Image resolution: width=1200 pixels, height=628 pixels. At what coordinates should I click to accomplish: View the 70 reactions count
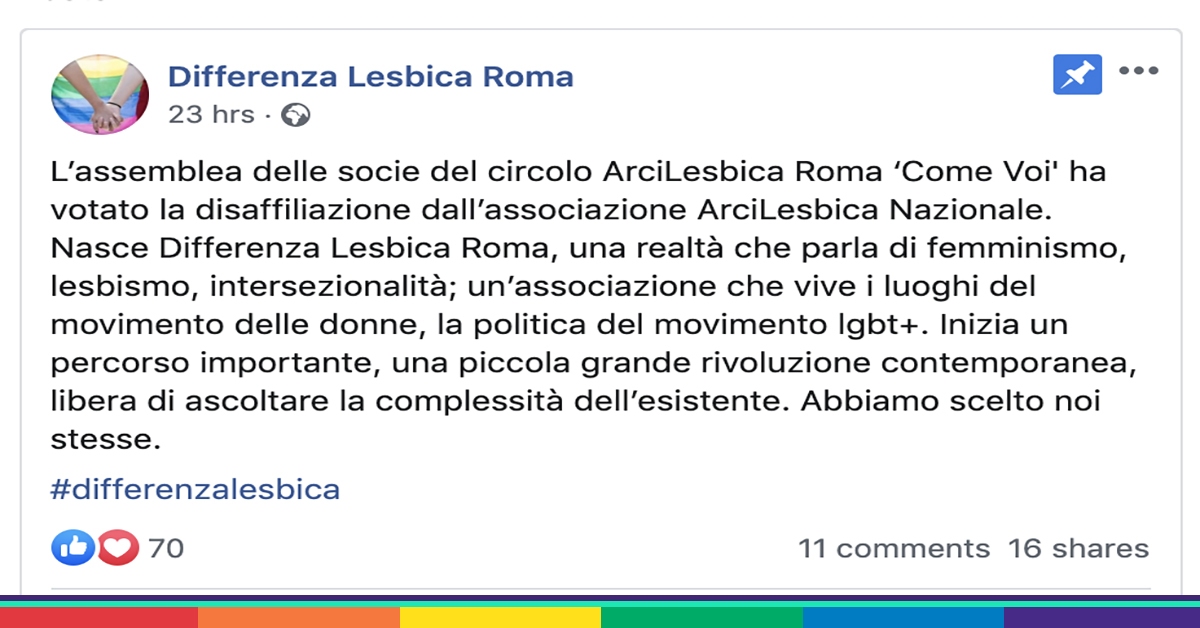click(166, 548)
